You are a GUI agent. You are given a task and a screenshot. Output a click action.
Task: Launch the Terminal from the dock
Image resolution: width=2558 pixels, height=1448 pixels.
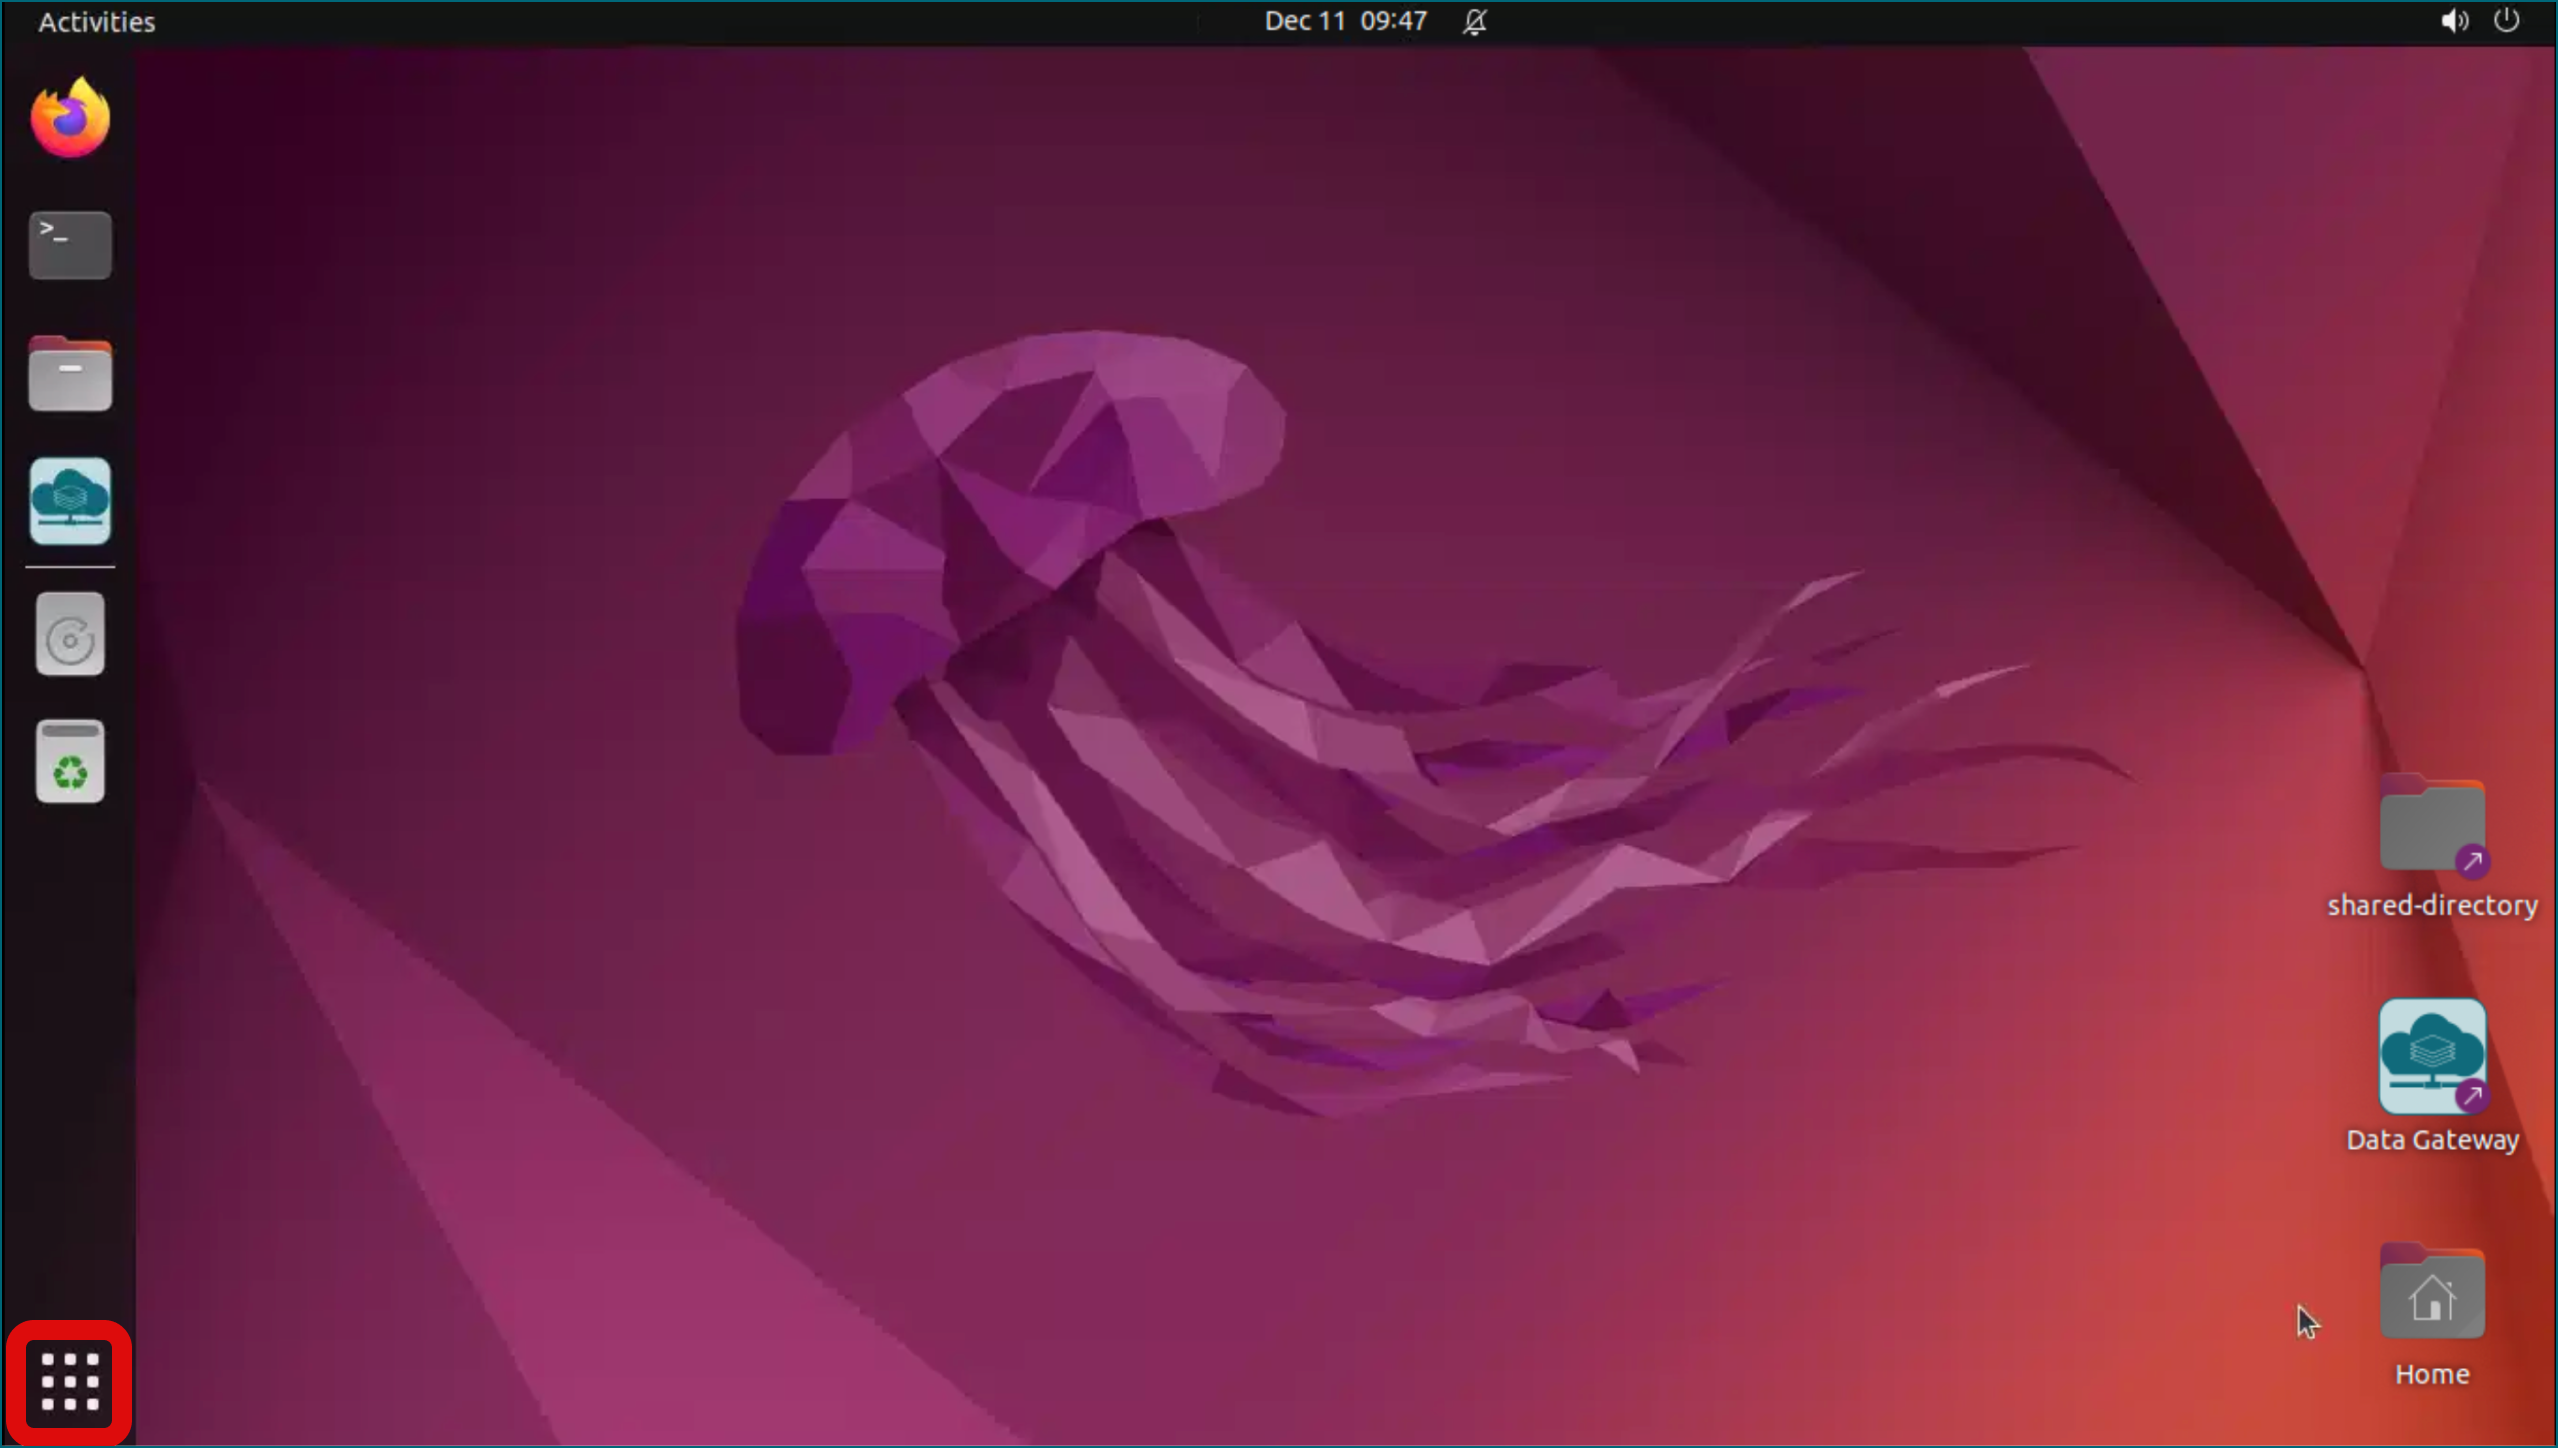pos(68,244)
